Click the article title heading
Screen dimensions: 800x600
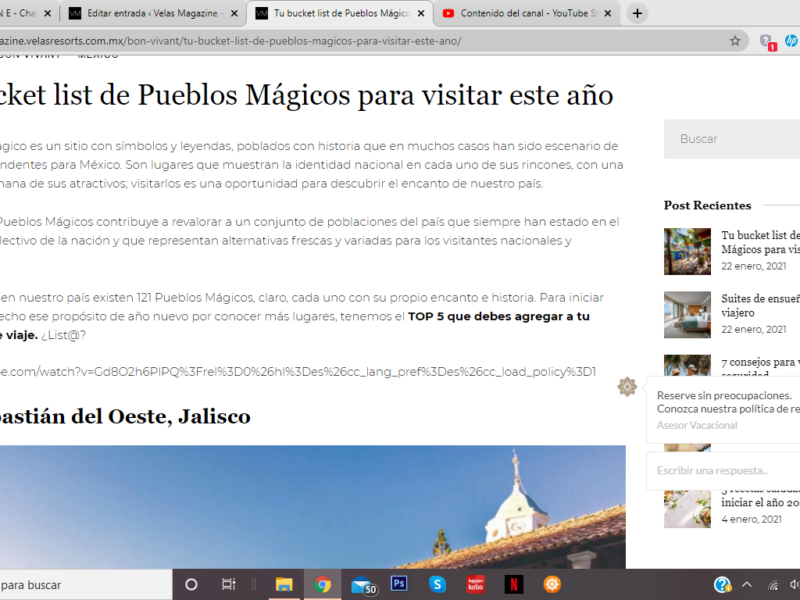pos(306,95)
